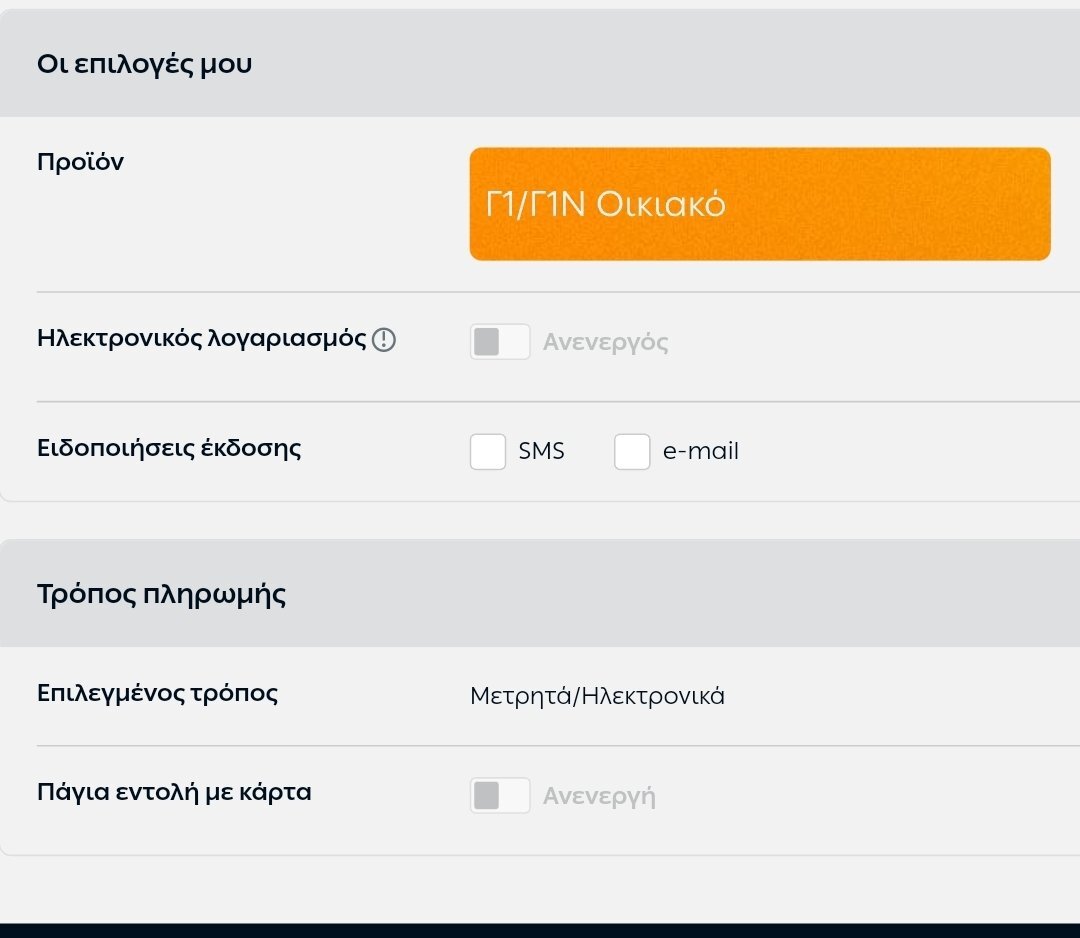Click the Ανενεργός status text
The width and height of the screenshot is (1080, 938).
click(x=605, y=342)
